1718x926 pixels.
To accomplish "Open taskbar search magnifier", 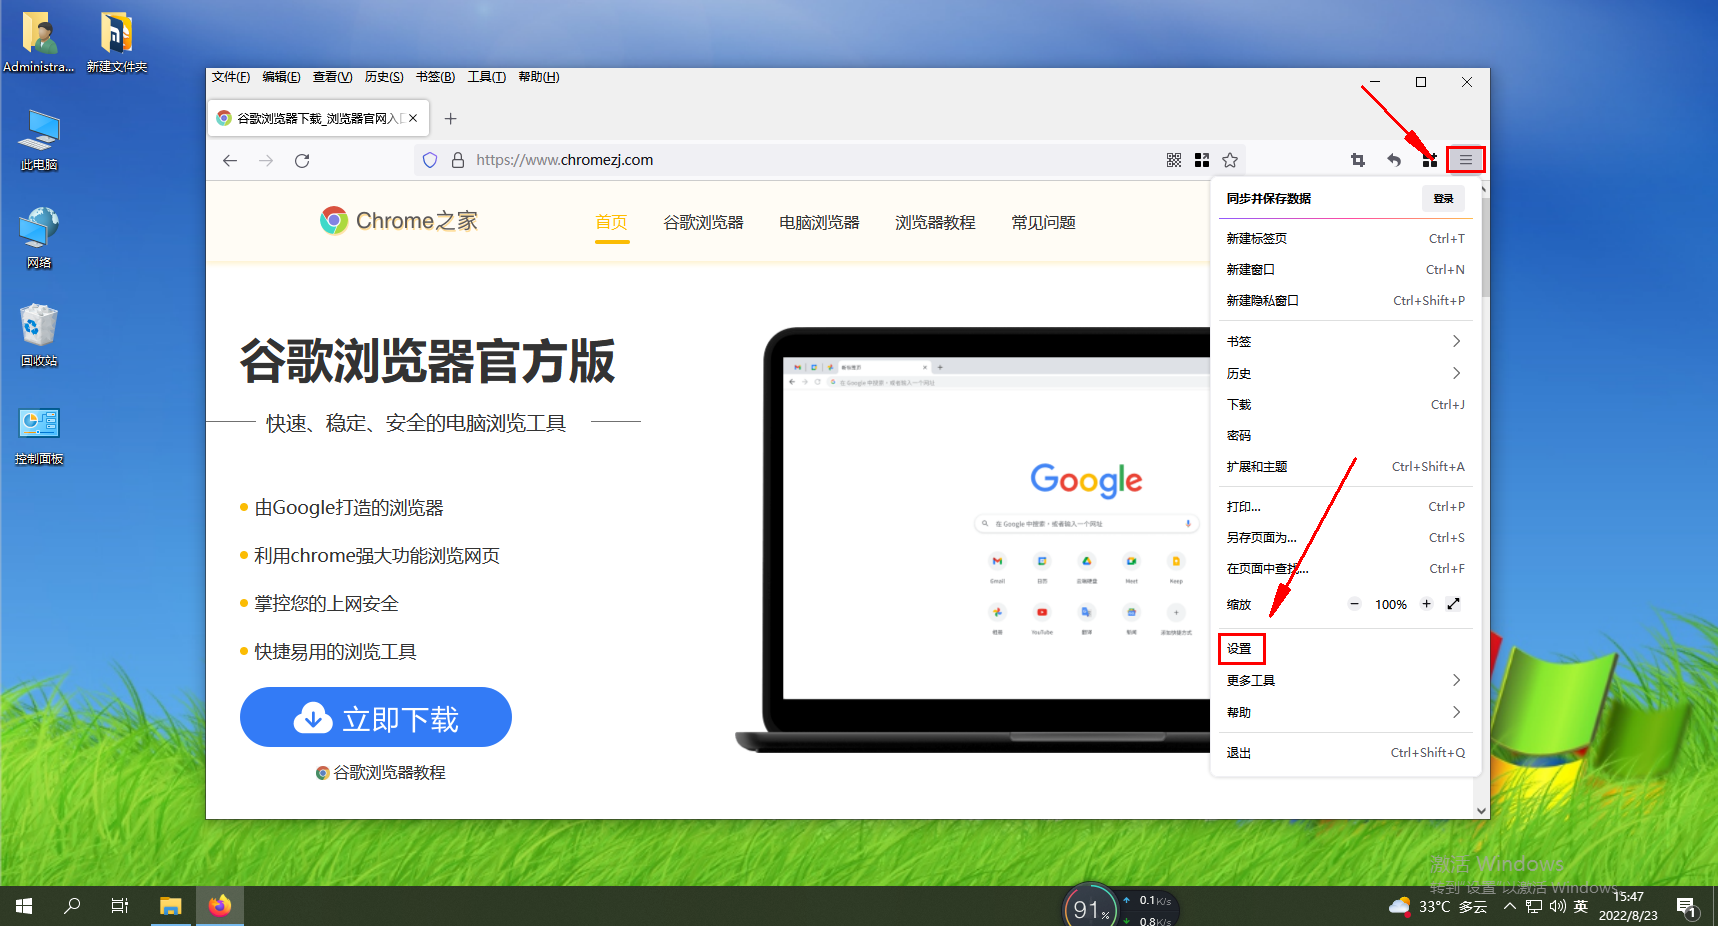I will click(x=72, y=906).
